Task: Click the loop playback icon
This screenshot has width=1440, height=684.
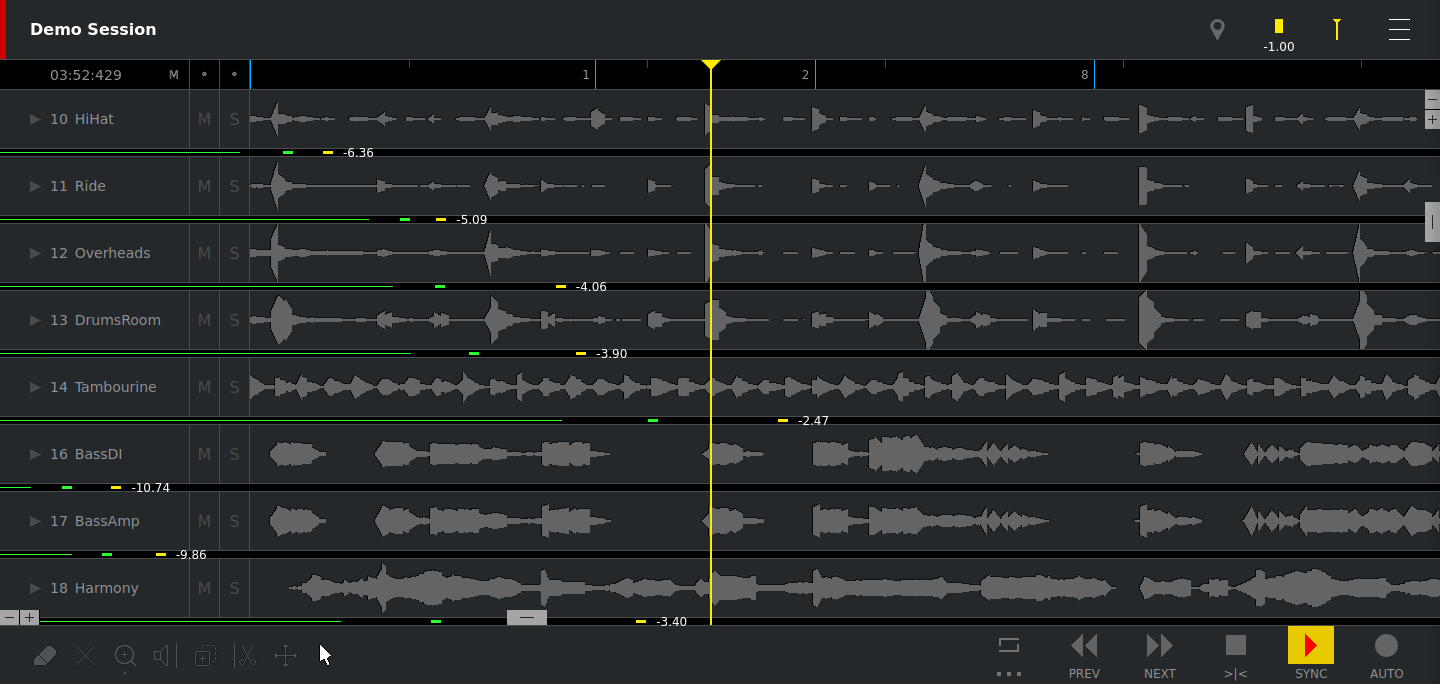Action: point(1009,645)
